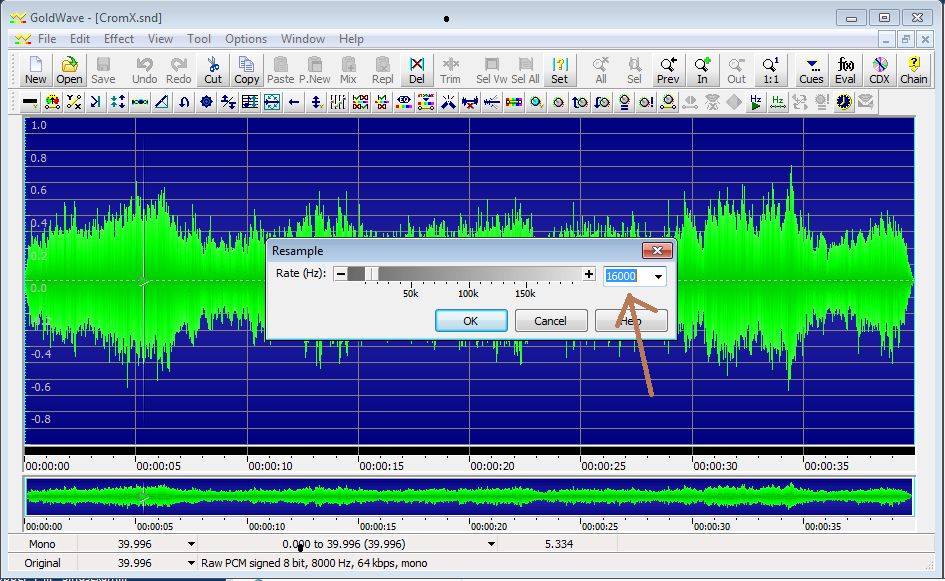The image size is (945, 581).
Task: Open the Eval expression evaluator icon
Action: (x=846, y=70)
